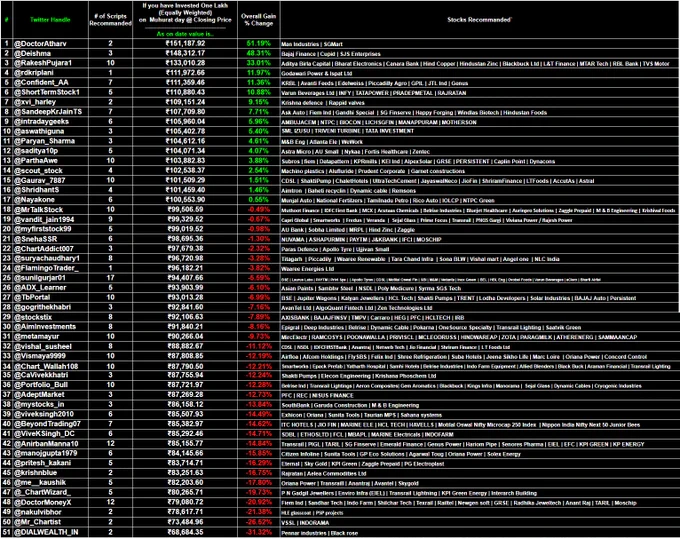680x539 pixels.
Task: Select the @FlamingoTrader_ handle
Action: click(46, 268)
